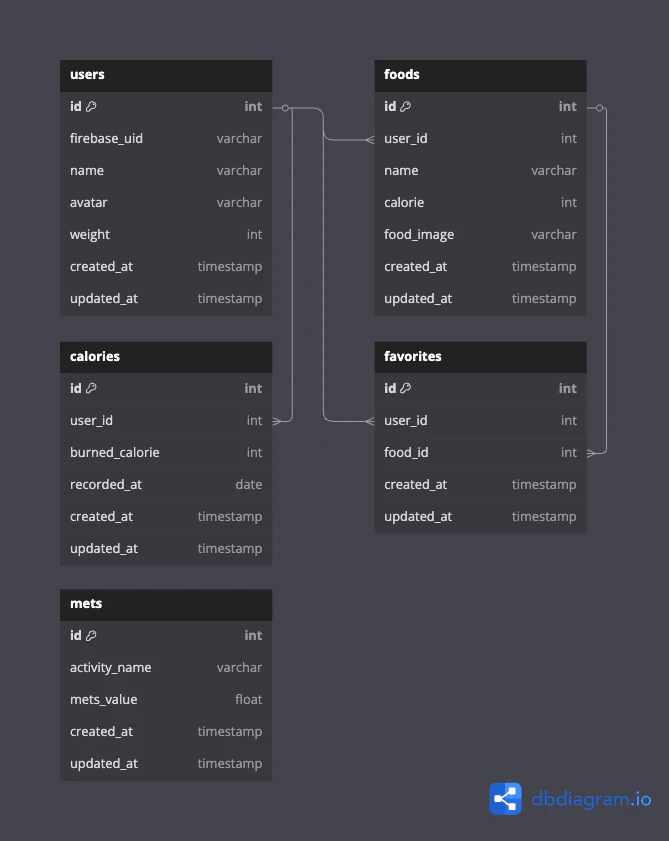Click the key icon beside mets id
Image resolution: width=669 pixels, height=841 pixels.
[x=91, y=636]
